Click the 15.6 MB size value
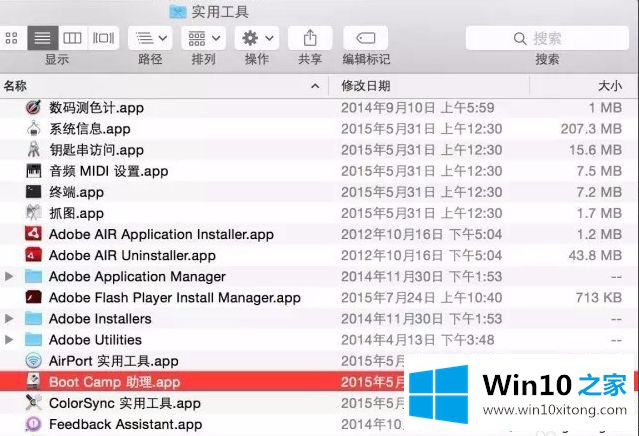This screenshot has height=436, width=639. point(595,150)
